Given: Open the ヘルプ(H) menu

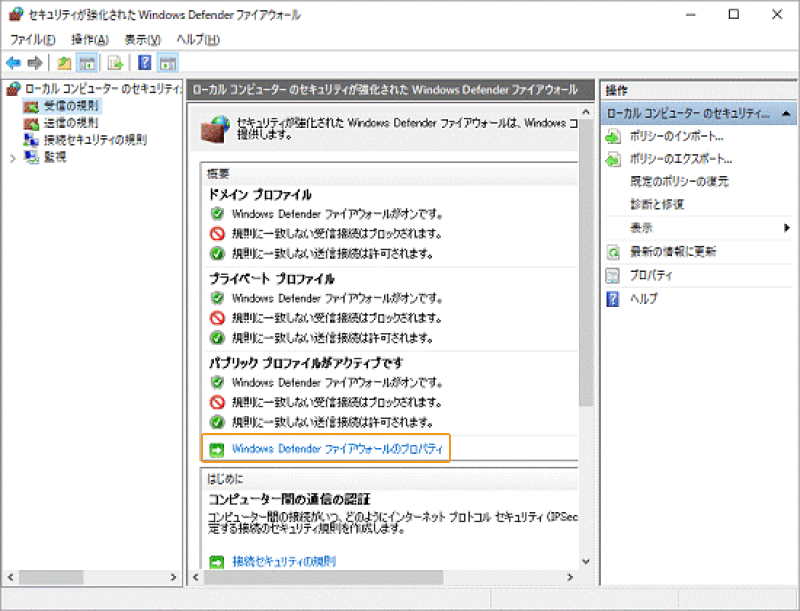Looking at the screenshot, I should point(198,40).
